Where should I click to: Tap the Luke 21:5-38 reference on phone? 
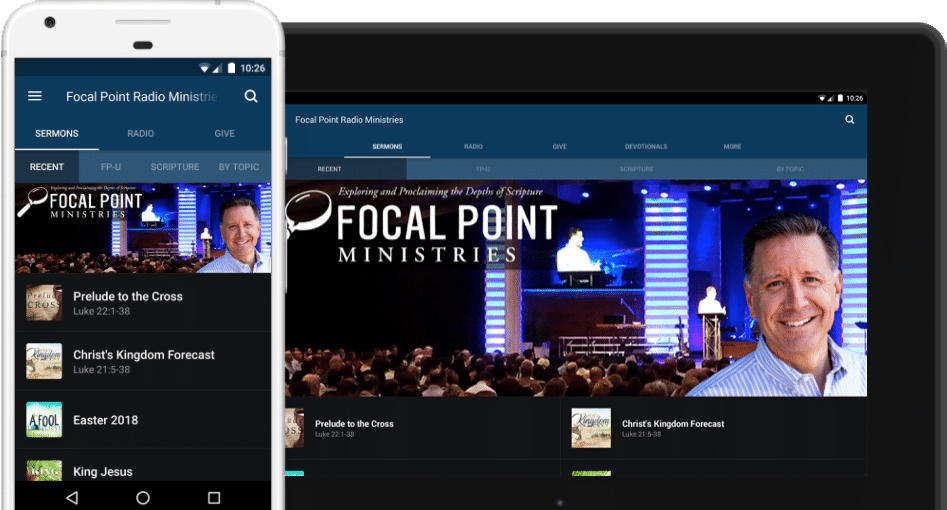tap(101, 370)
